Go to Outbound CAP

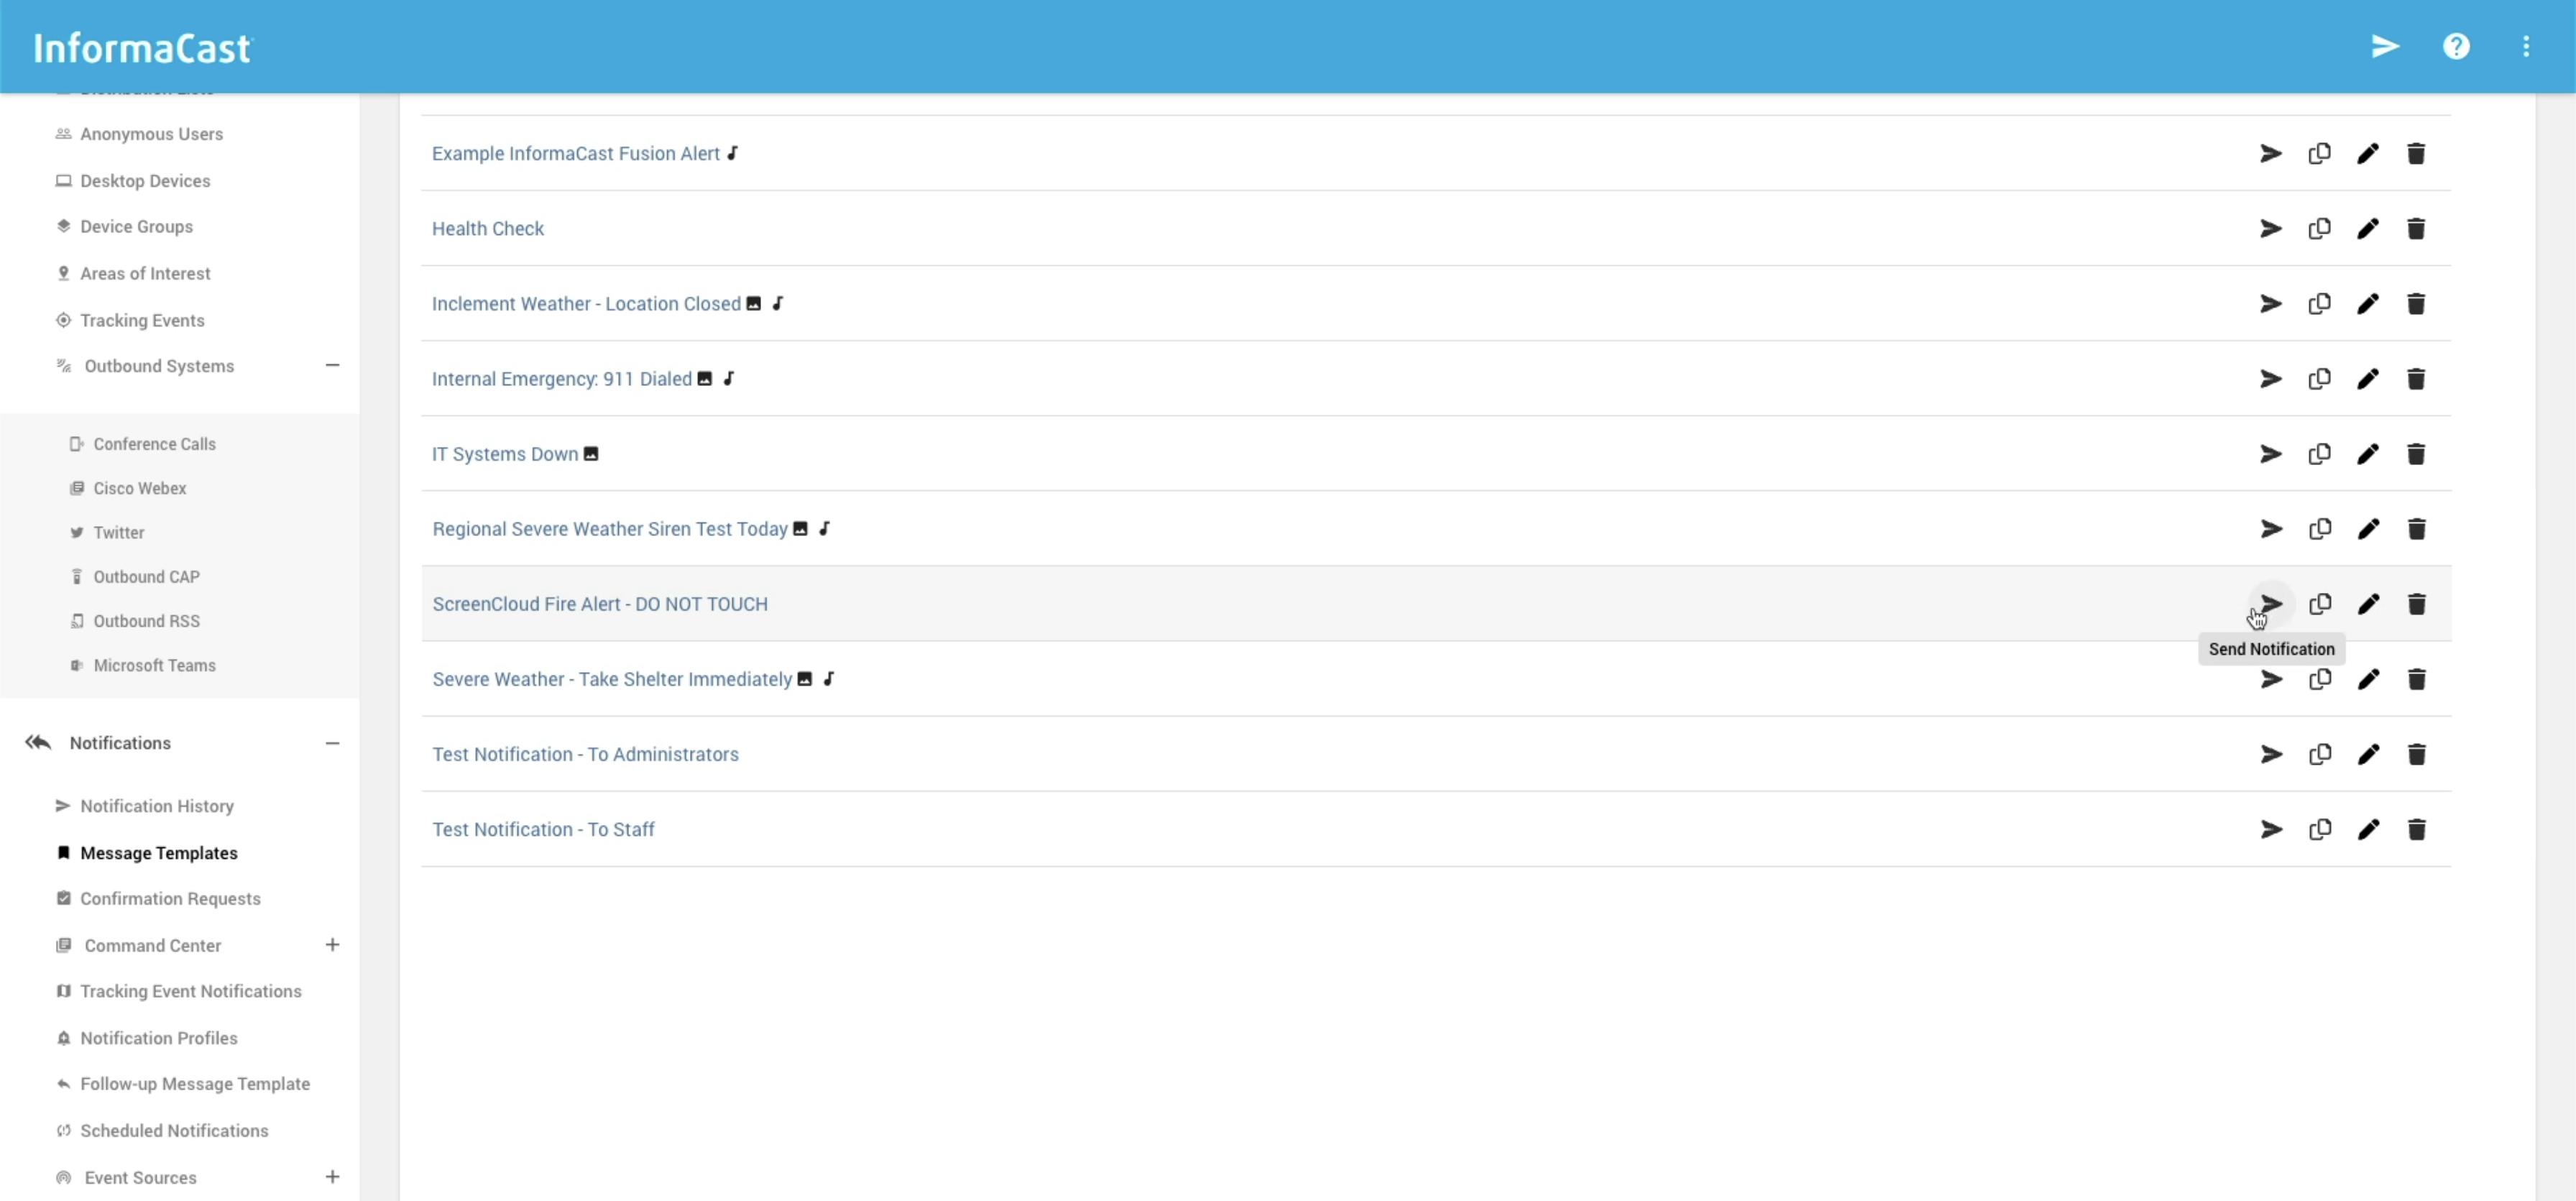(146, 577)
